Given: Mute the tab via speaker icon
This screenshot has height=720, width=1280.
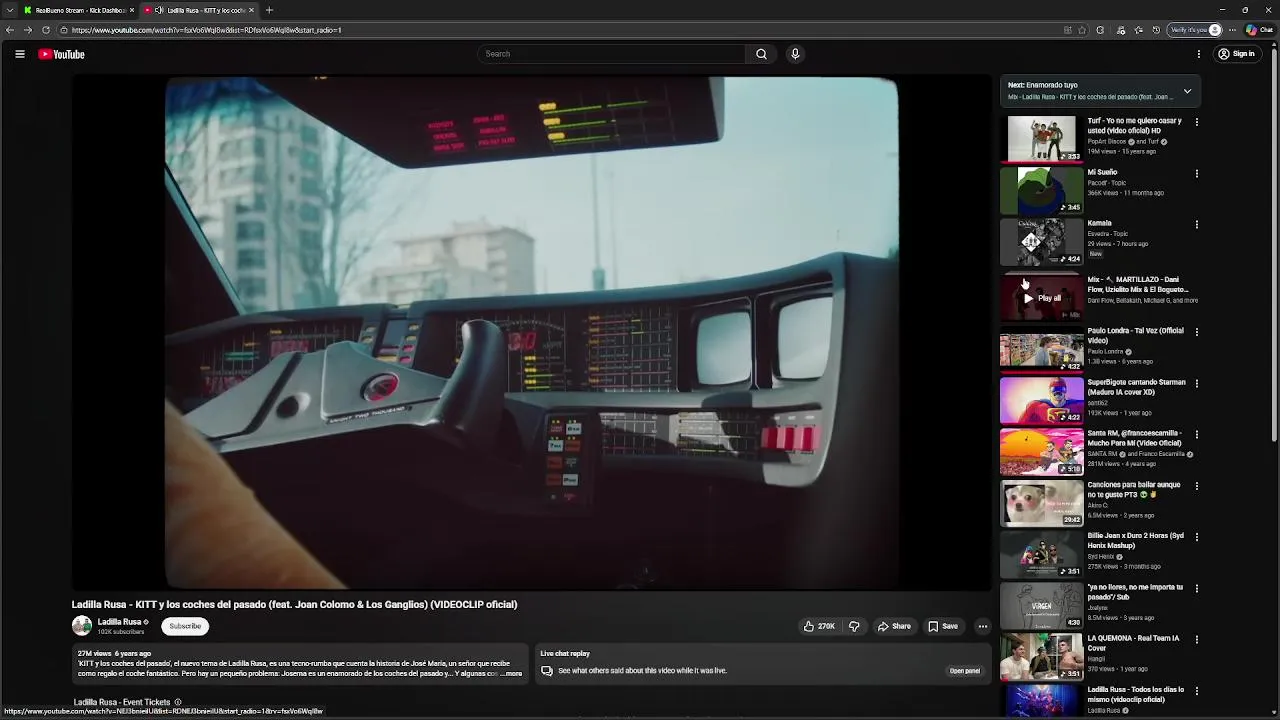Looking at the screenshot, I should (x=158, y=10).
